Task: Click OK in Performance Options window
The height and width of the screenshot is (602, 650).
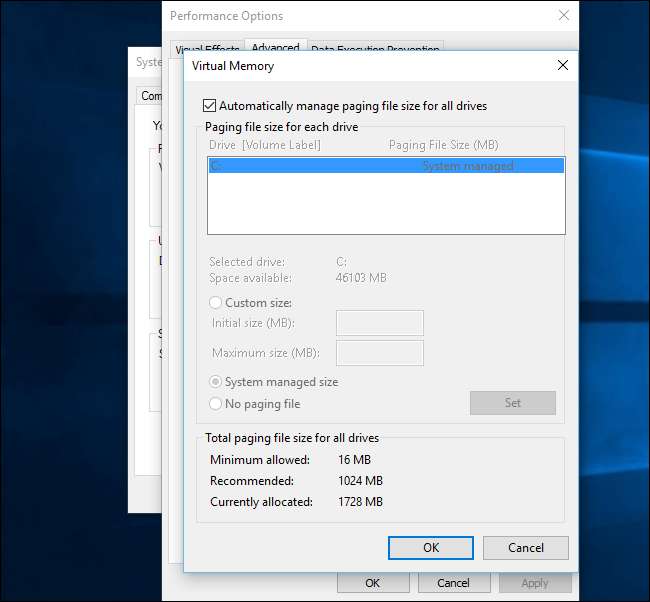Action: pos(371,583)
